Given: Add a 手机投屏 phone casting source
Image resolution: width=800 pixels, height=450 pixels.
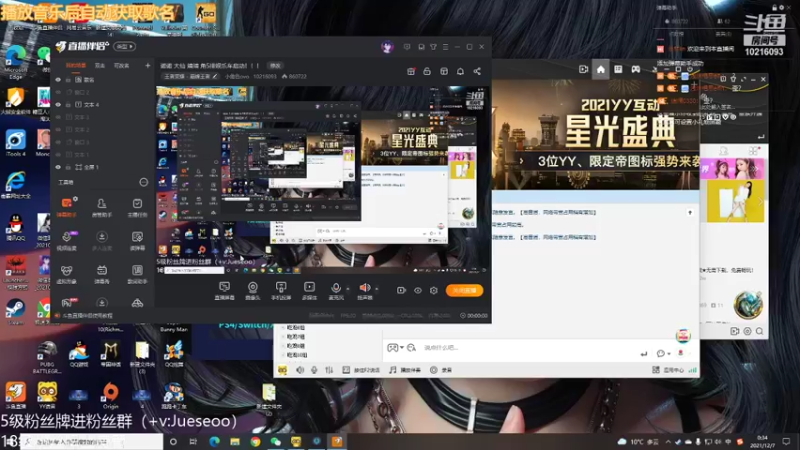Looking at the screenshot, I should click(x=281, y=290).
